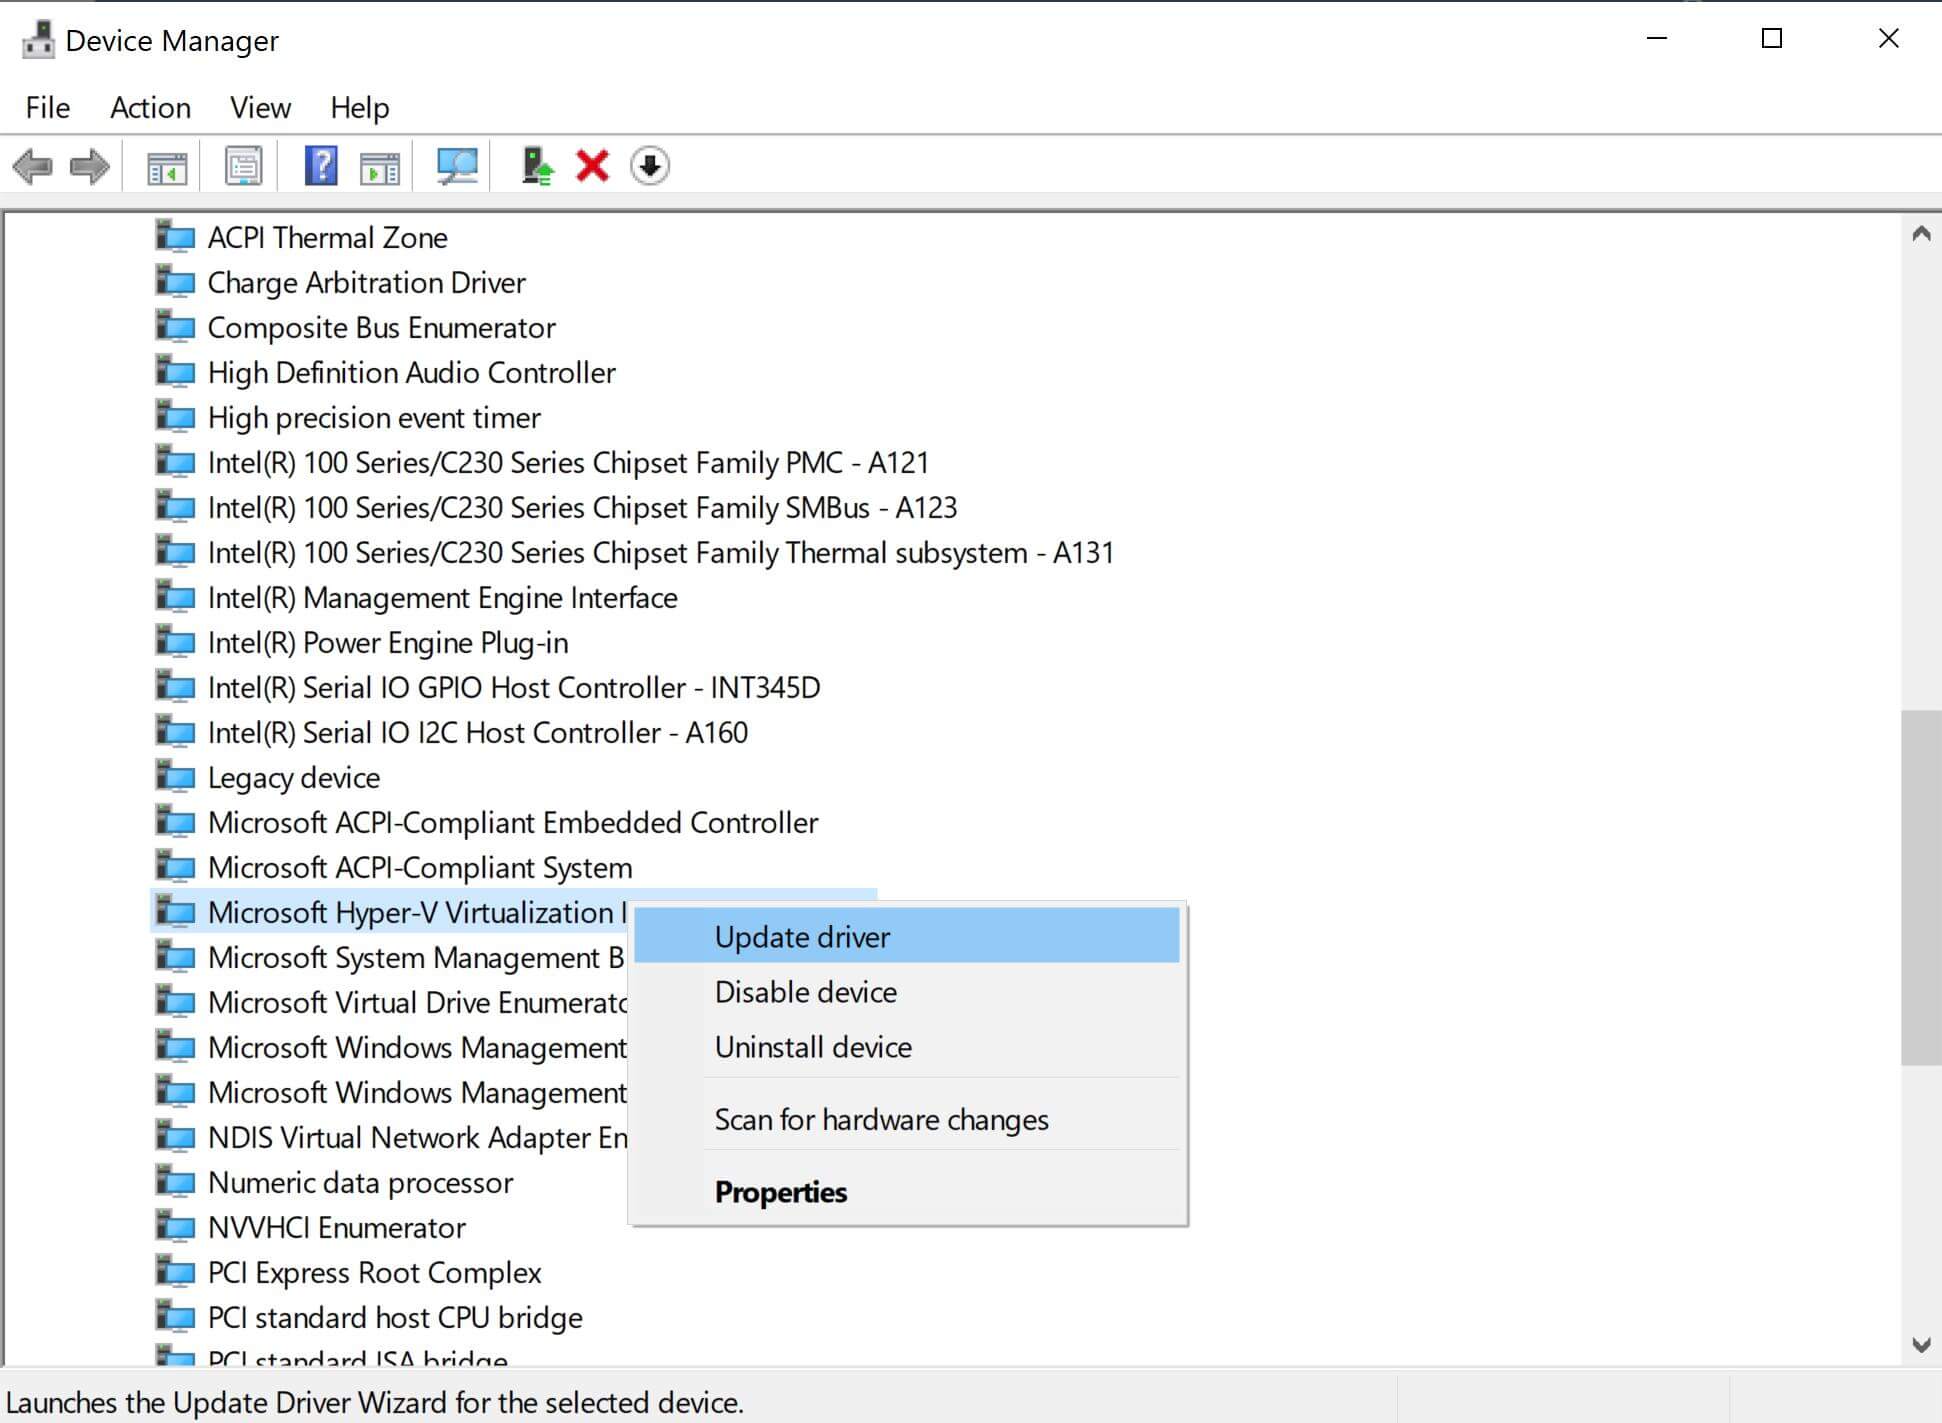The height and width of the screenshot is (1423, 1942).
Task: Open the File menu
Action: coord(47,107)
